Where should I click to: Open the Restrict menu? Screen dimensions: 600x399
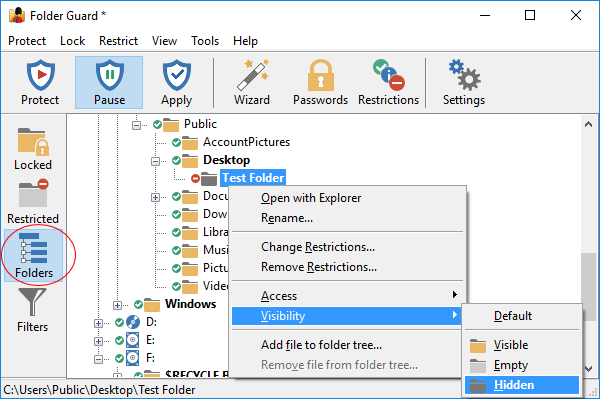pos(118,41)
